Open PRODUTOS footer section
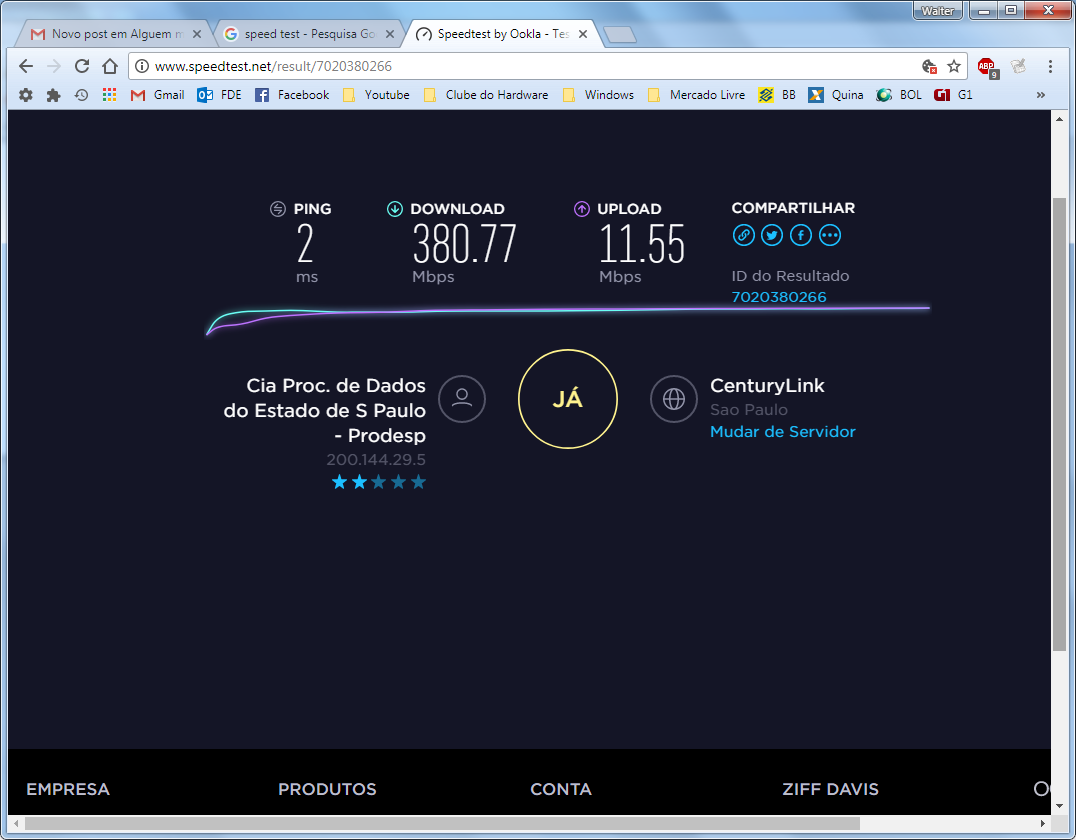Viewport: 1076px width, 840px height. [327, 789]
